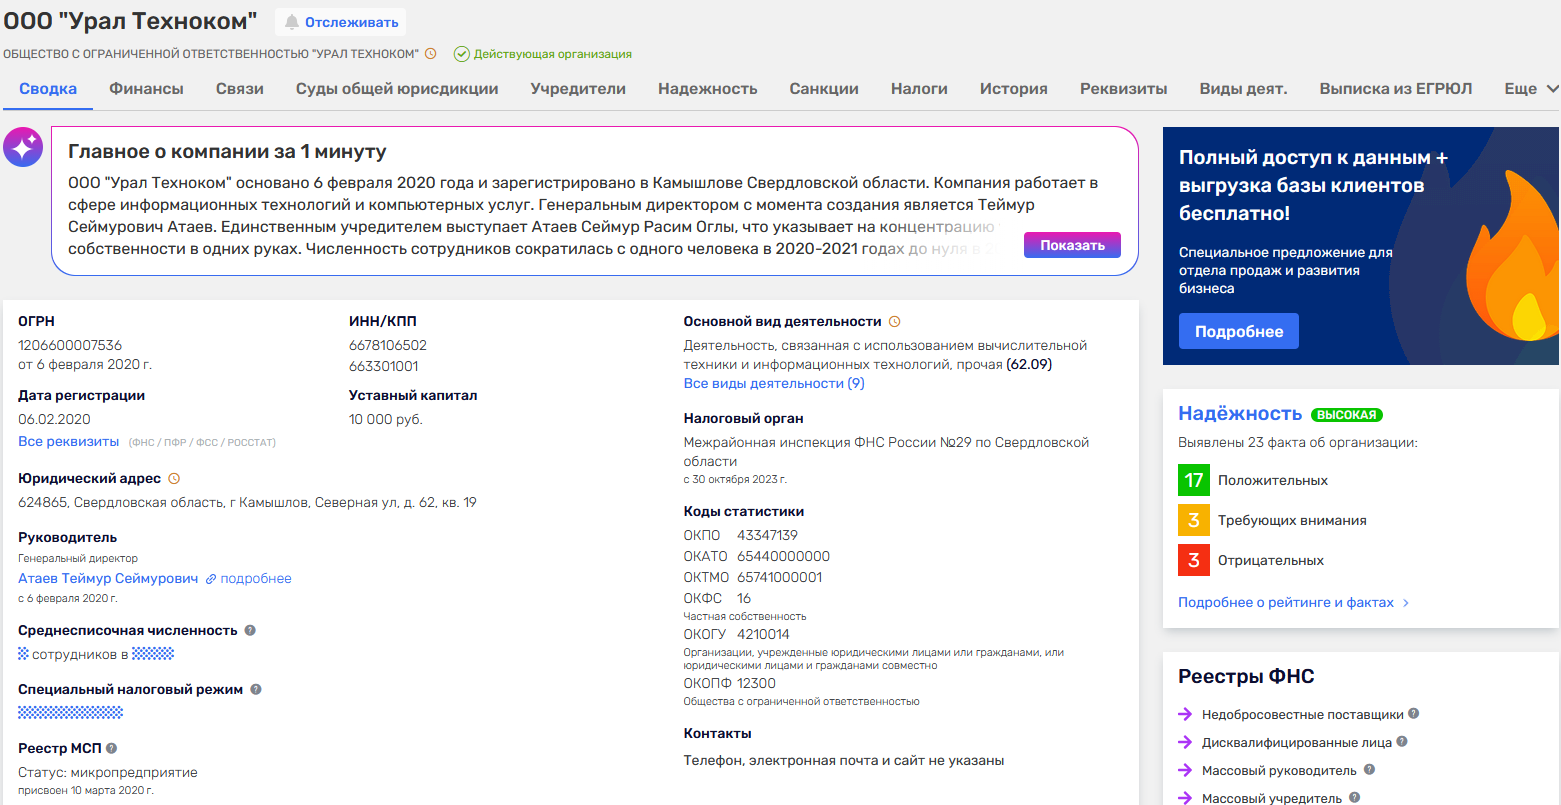Screen dimensions: 1561x805
Task: Expand the Еще tabs dropdown
Action: click(x=1531, y=89)
